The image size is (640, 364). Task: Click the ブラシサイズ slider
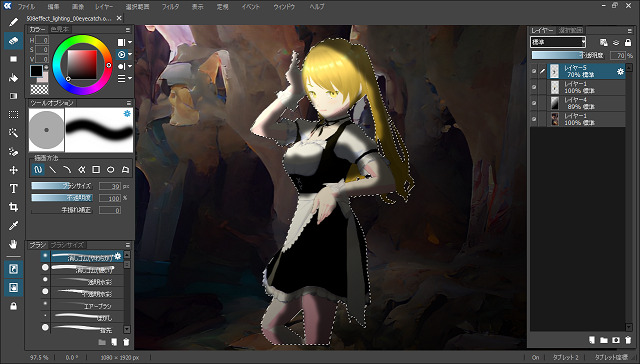62,186
